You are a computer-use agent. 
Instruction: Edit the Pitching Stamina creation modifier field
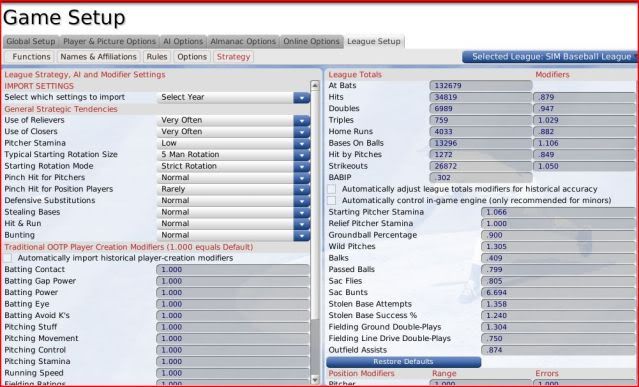coord(233,361)
